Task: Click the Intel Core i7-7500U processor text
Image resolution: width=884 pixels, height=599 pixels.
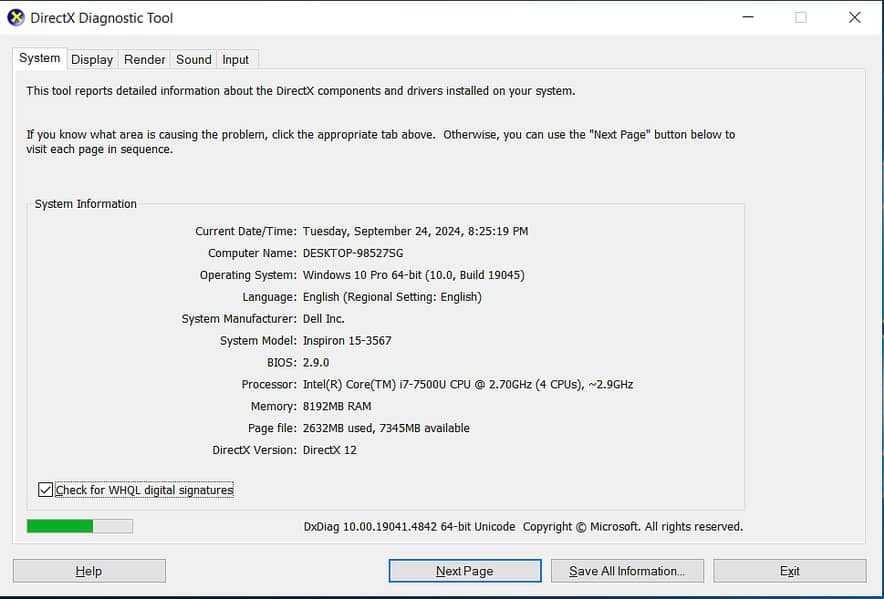Action: (x=467, y=384)
